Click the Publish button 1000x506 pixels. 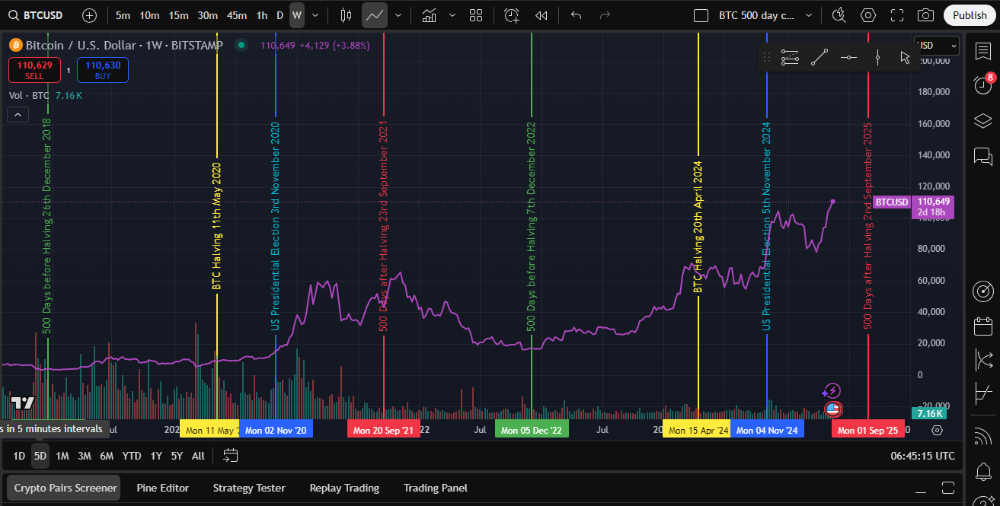coord(969,15)
